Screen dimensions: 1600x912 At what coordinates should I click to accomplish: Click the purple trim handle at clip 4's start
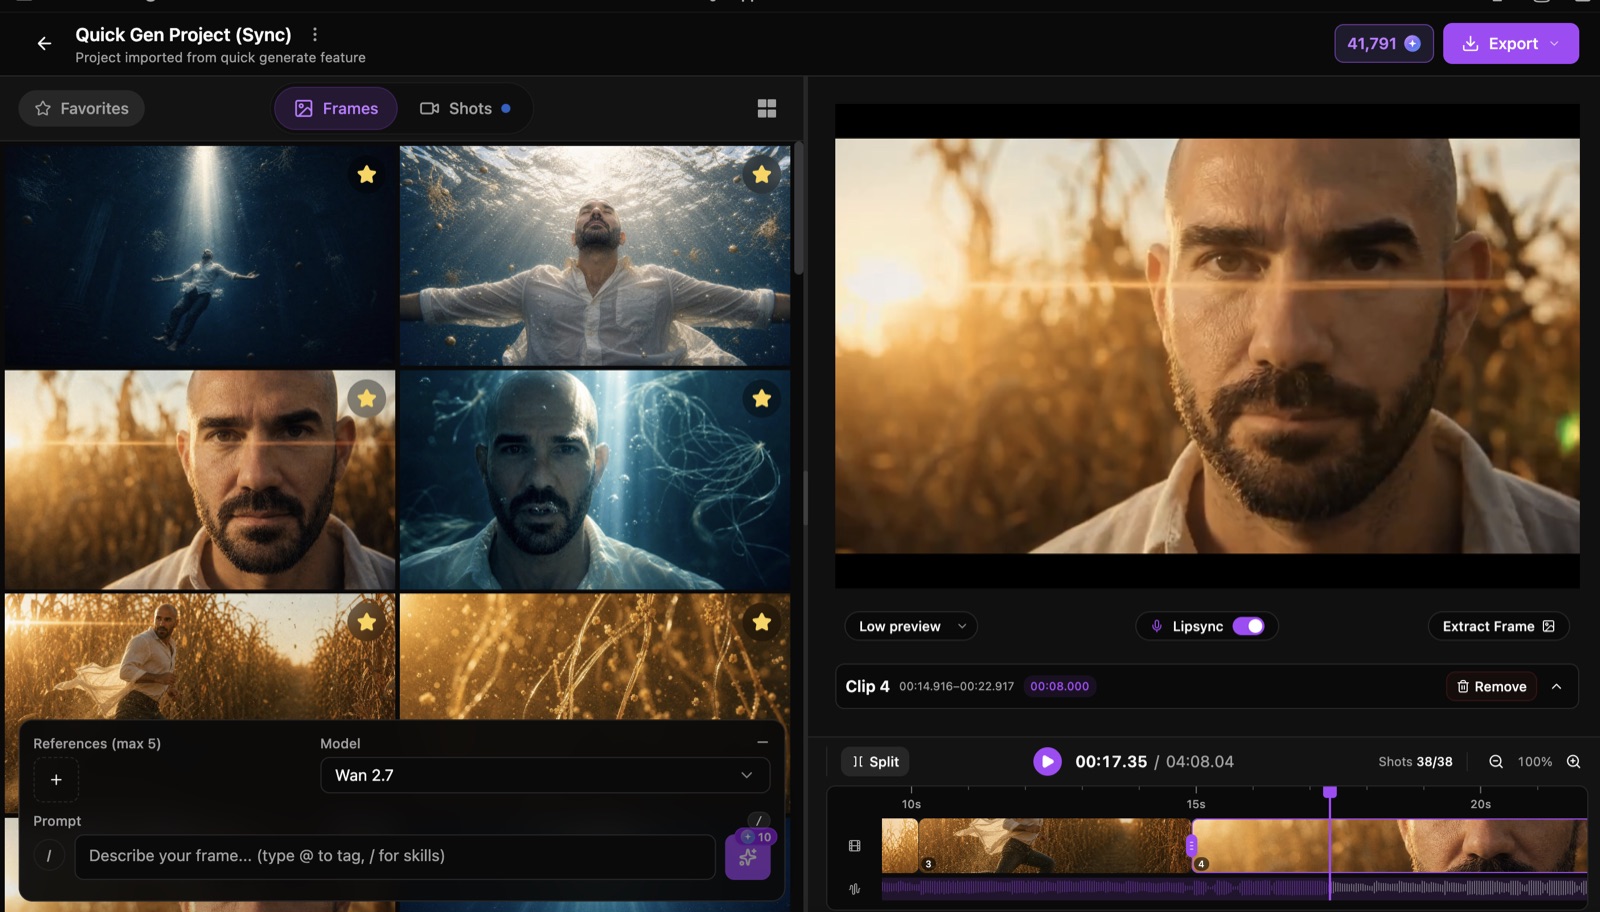pos(1191,846)
